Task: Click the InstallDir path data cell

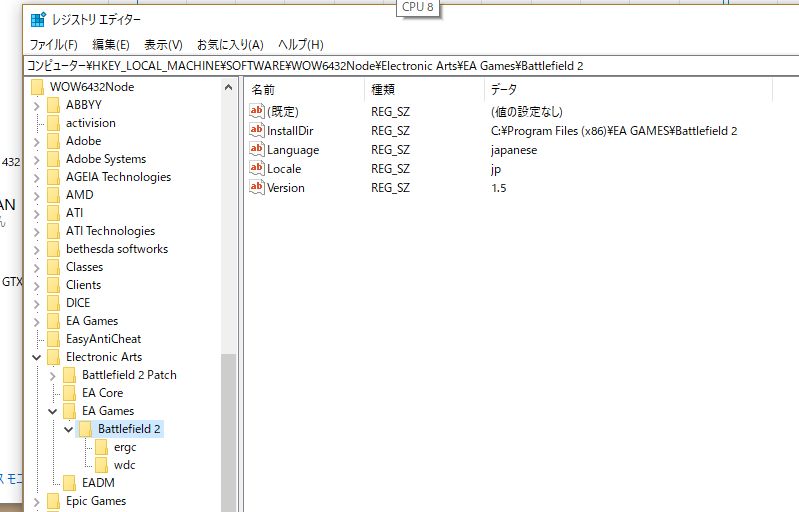Action: tap(614, 131)
